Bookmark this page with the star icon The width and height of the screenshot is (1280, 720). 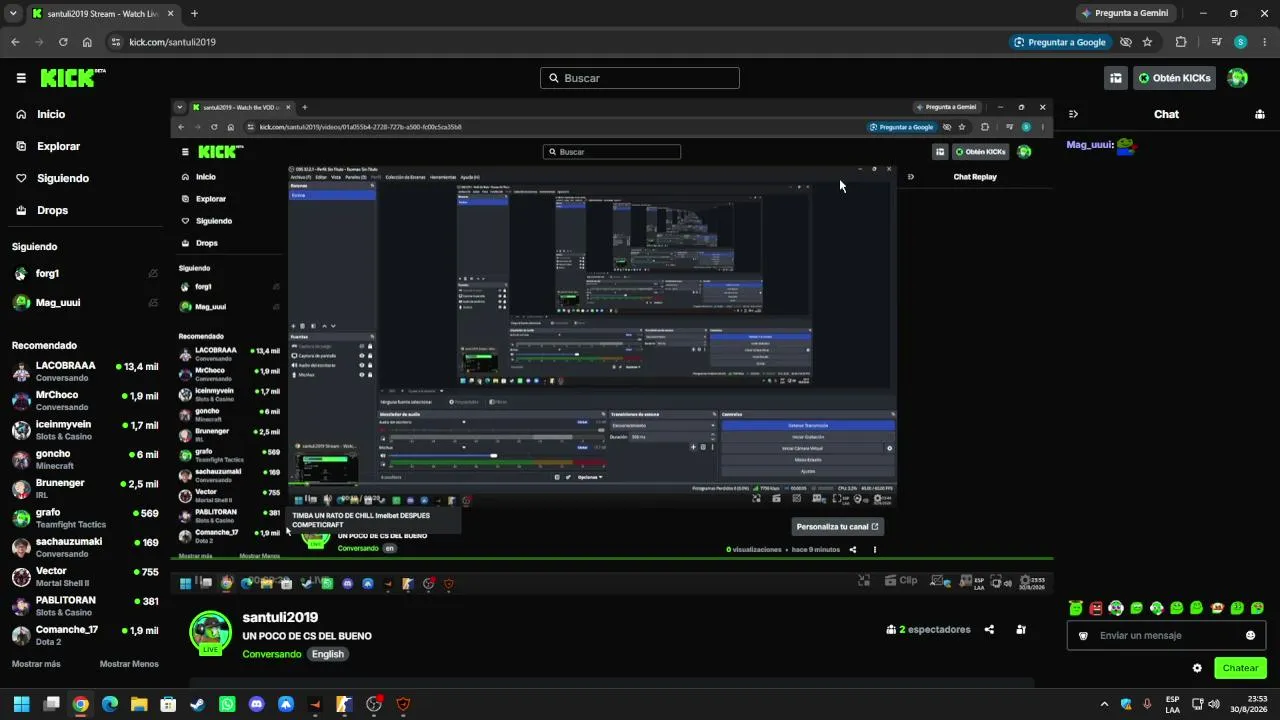coord(1147,42)
